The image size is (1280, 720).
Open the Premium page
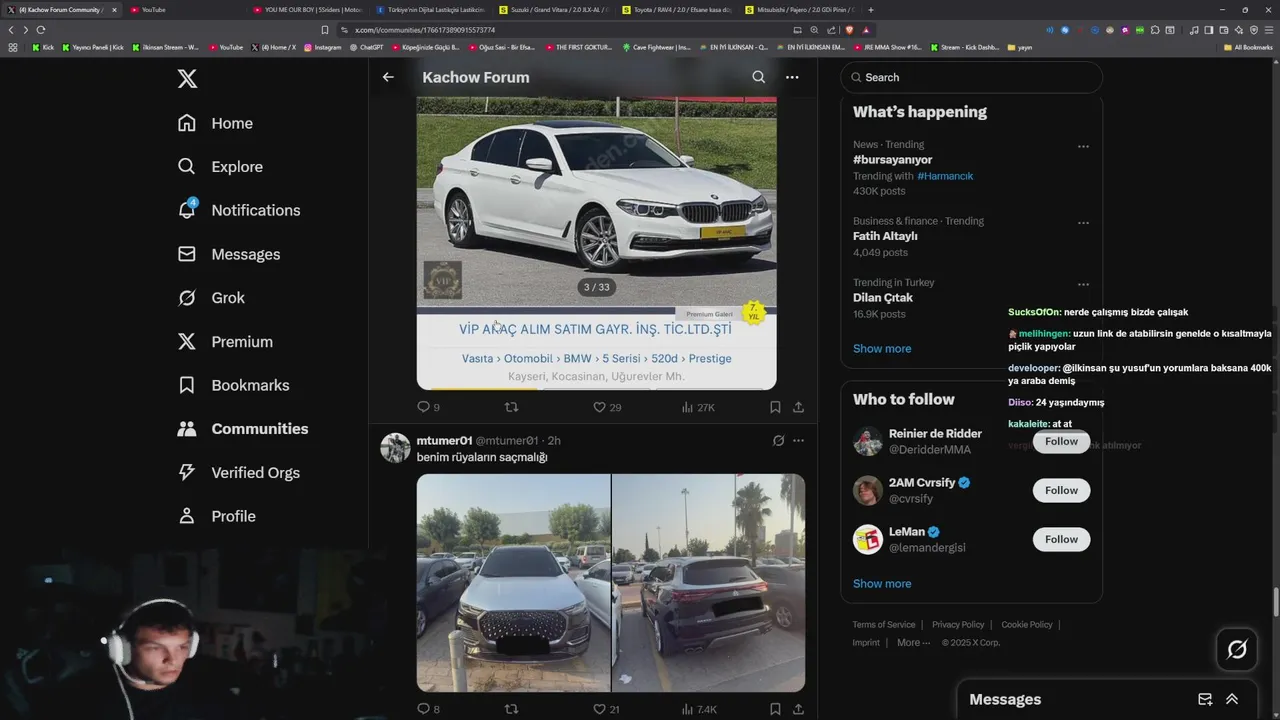pyautogui.click(x=225, y=342)
